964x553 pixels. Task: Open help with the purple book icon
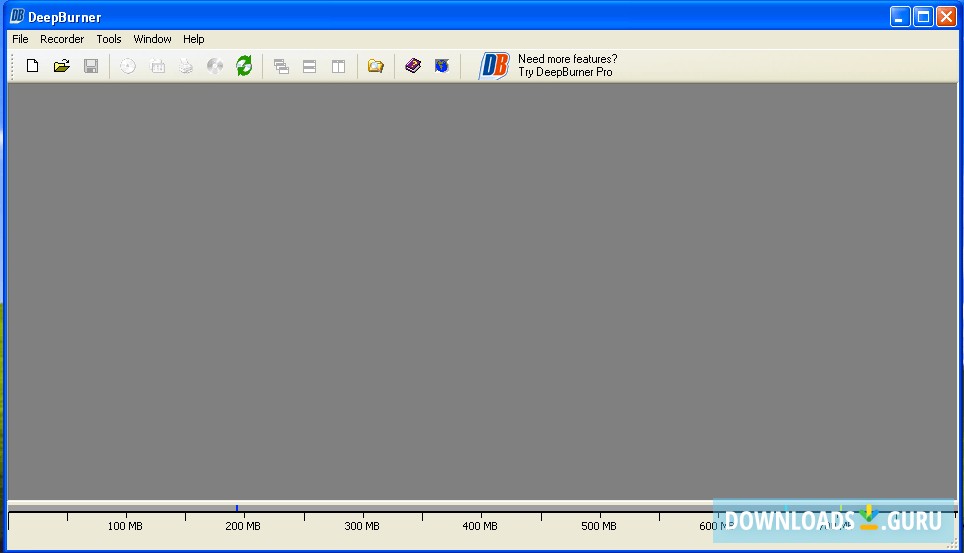[x=413, y=65]
